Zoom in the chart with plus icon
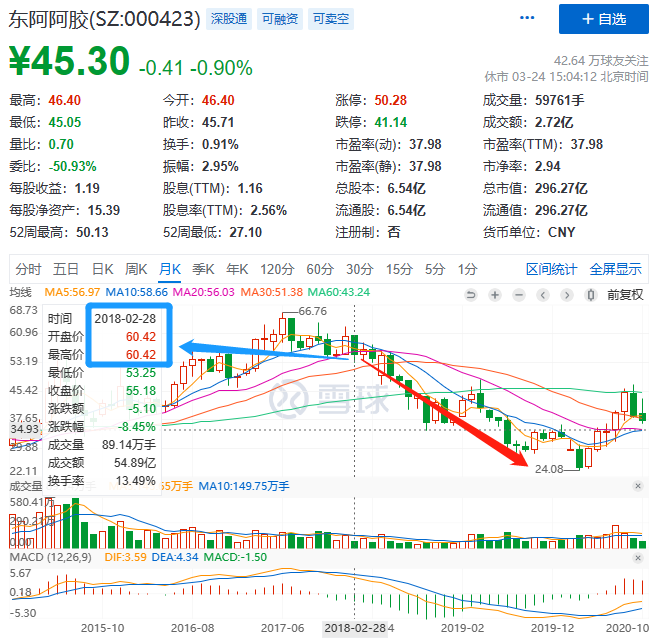 point(495,295)
